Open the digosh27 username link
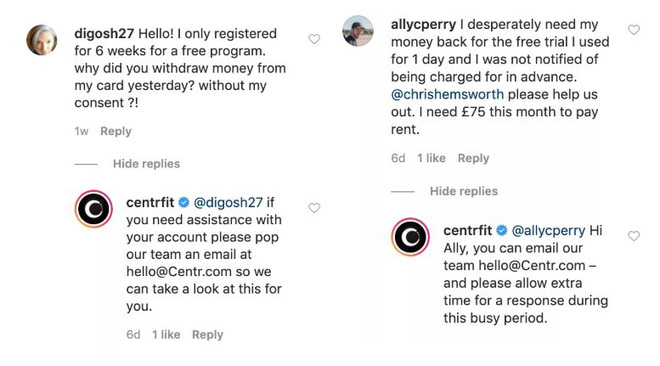Viewport: 660px width, 366px height. point(104,33)
